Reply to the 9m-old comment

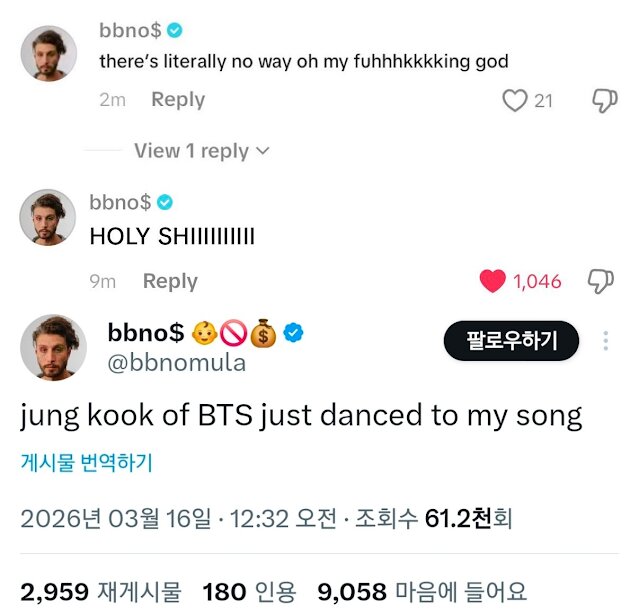[170, 281]
